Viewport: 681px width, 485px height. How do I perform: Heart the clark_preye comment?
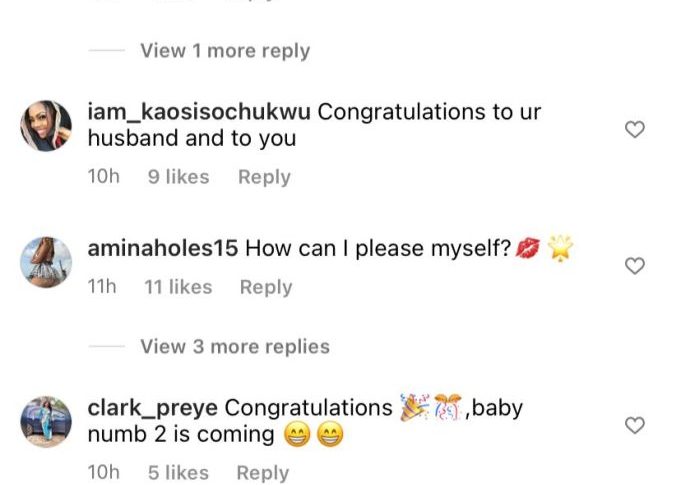(634, 426)
